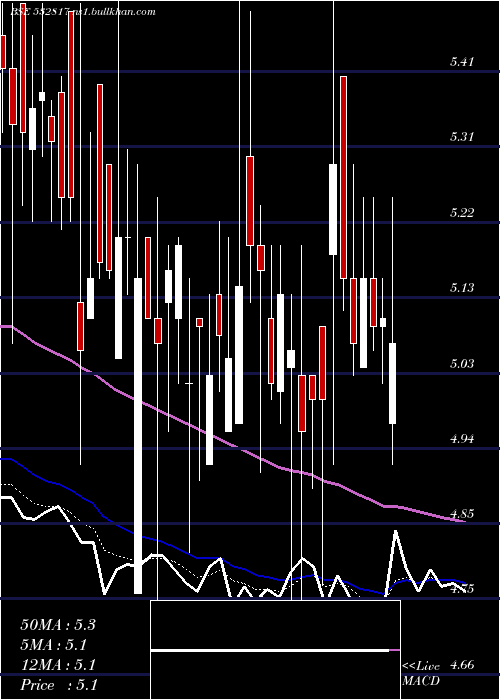500x700 pixels.
Task: Click the 5.41 price axis label
Action: point(462,62)
